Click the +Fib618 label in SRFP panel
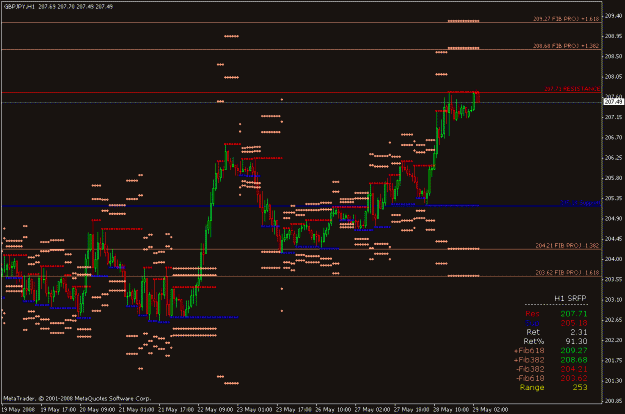The width and height of the screenshot is (625, 414). pos(529,351)
